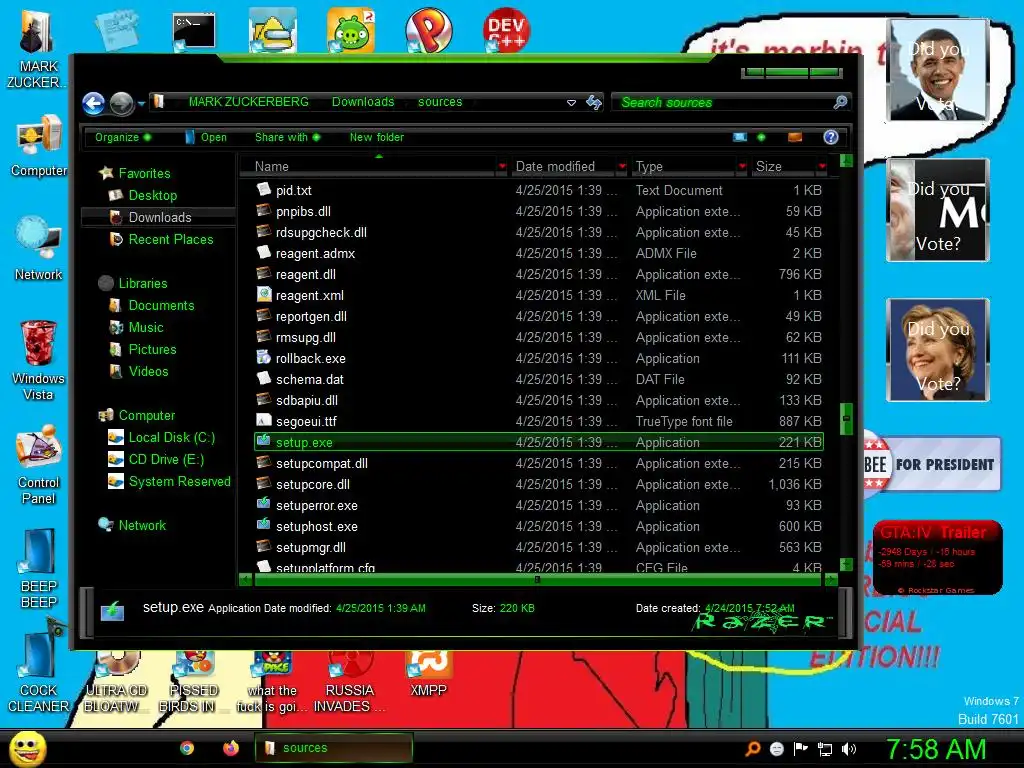Screen dimensions: 1024x768
Task: Sort by the Date modified column
Action: (564, 167)
